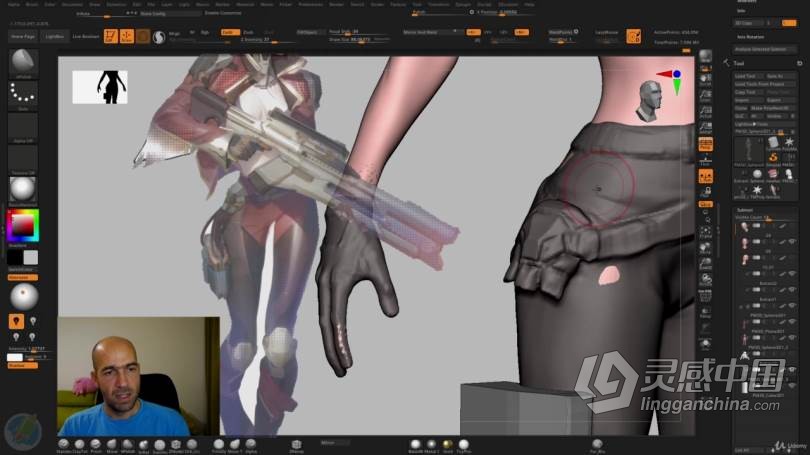Toggle the Sculptris Pro round icon
This screenshot has height=455, width=810.
pos(159,37)
